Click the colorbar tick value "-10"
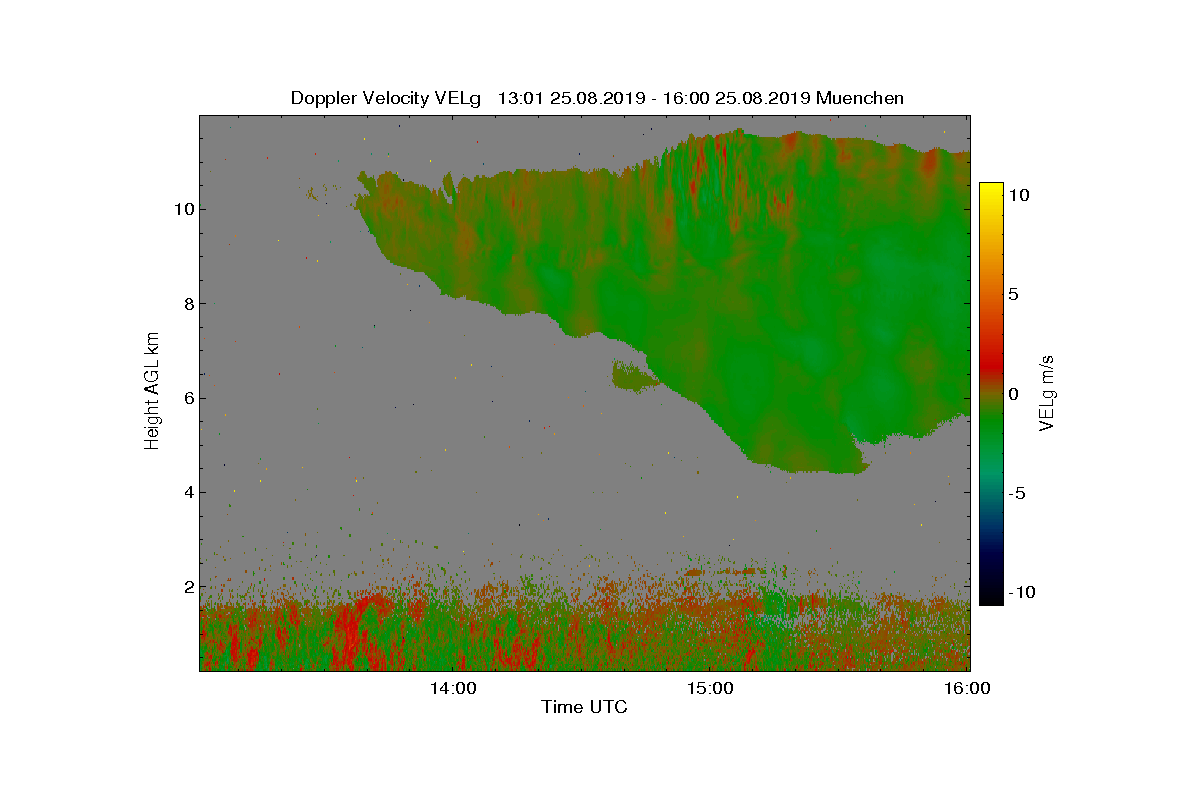 pyautogui.click(x=1021, y=593)
